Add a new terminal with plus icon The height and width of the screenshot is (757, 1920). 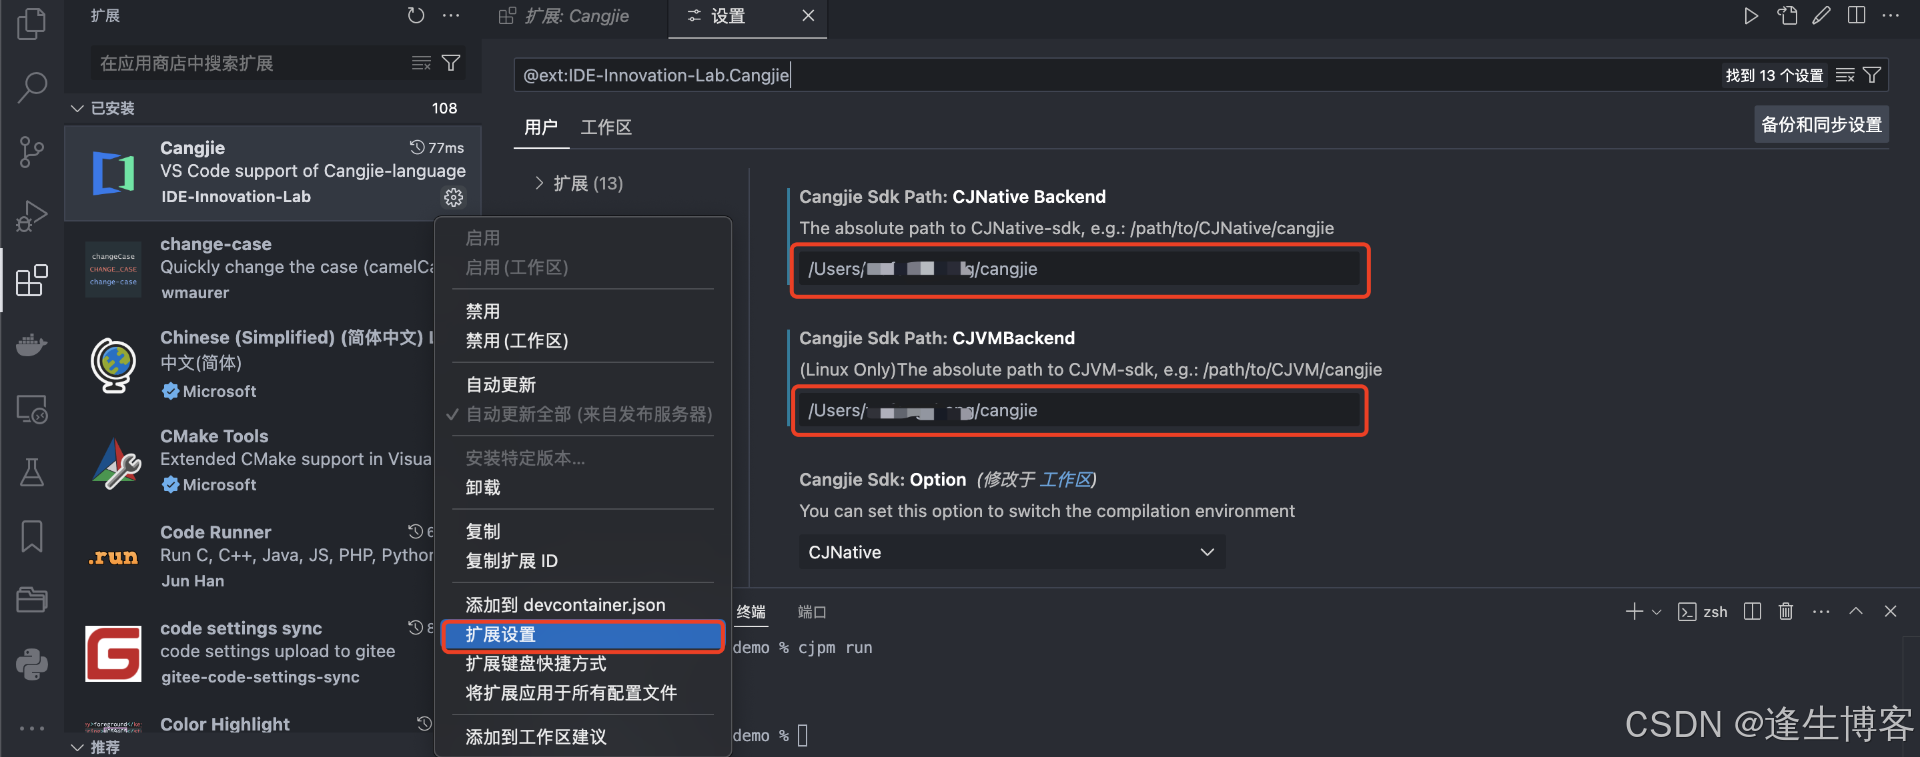click(x=1635, y=612)
